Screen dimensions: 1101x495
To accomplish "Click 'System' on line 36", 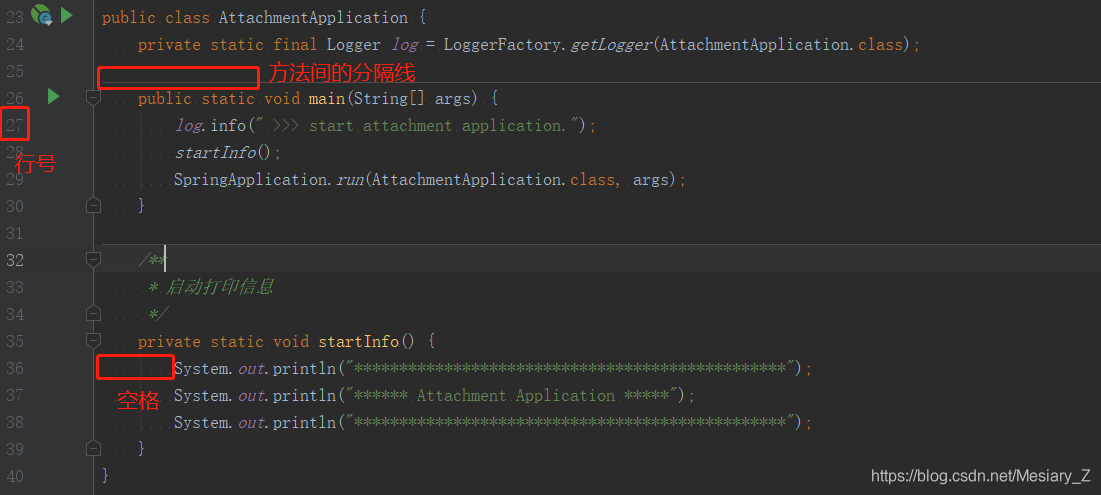I will (202, 369).
